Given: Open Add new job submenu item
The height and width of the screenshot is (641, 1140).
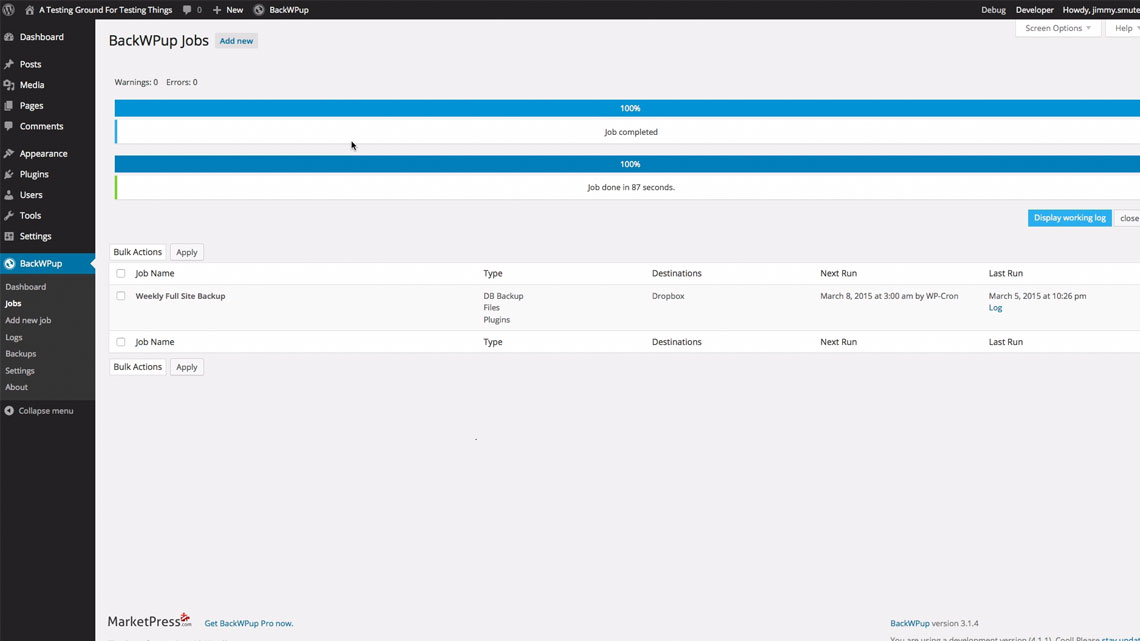Looking at the screenshot, I should tap(28, 320).
